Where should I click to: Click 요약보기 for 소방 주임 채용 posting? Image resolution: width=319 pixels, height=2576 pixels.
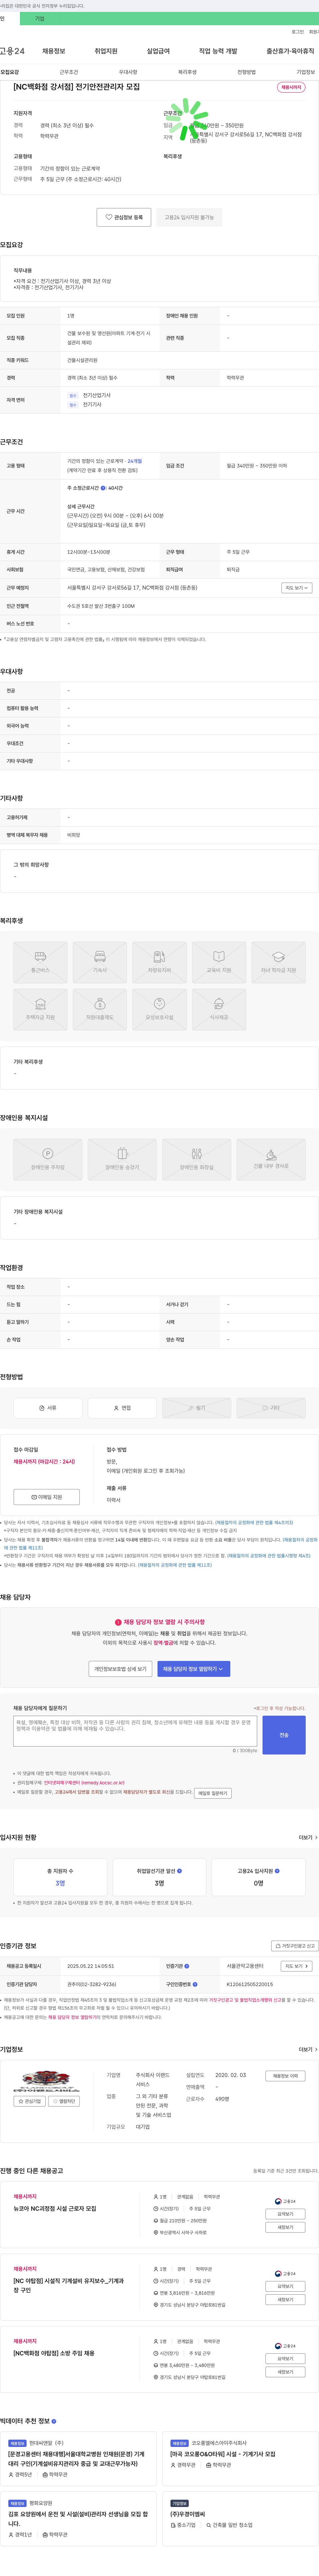(x=285, y=2359)
